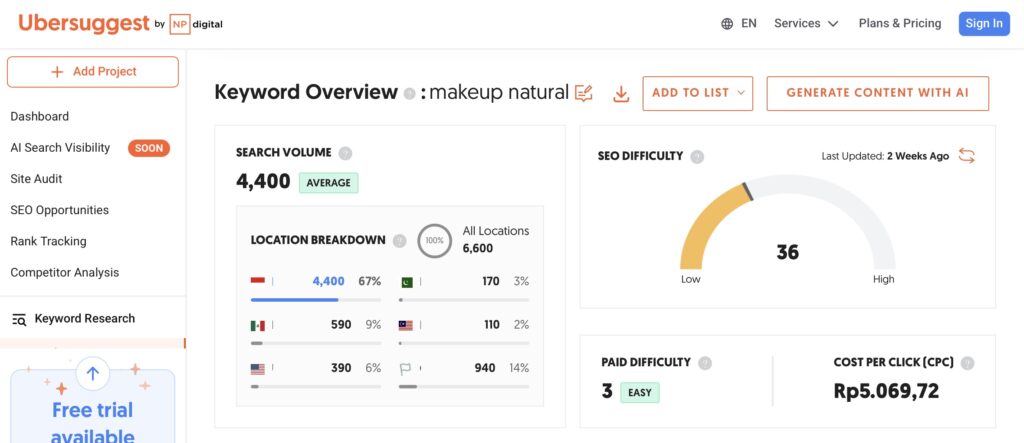Open the Add to List dropdown
This screenshot has height=443, width=1024.
coord(698,93)
